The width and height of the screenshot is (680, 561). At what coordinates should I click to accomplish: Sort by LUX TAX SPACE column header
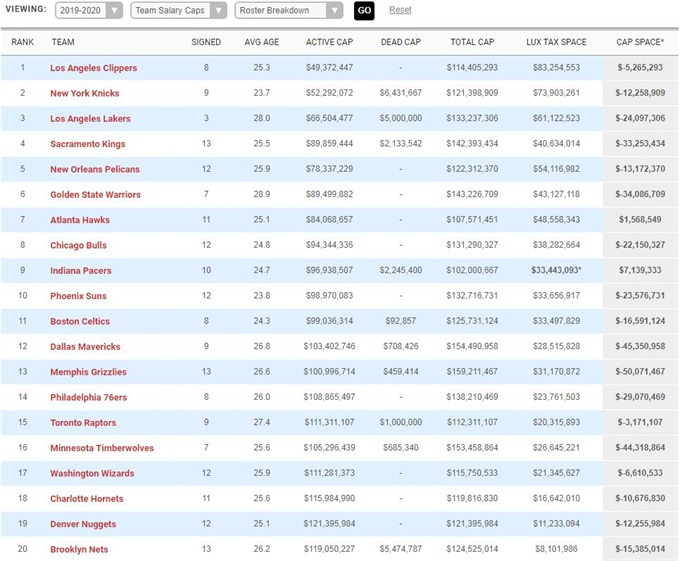(556, 42)
